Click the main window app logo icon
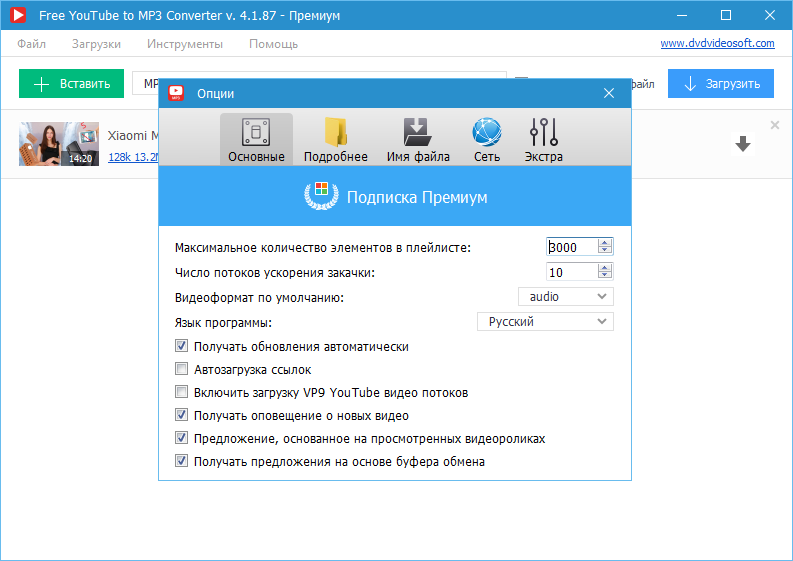Image resolution: width=793 pixels, height=561 pixels. coord(18,15)
